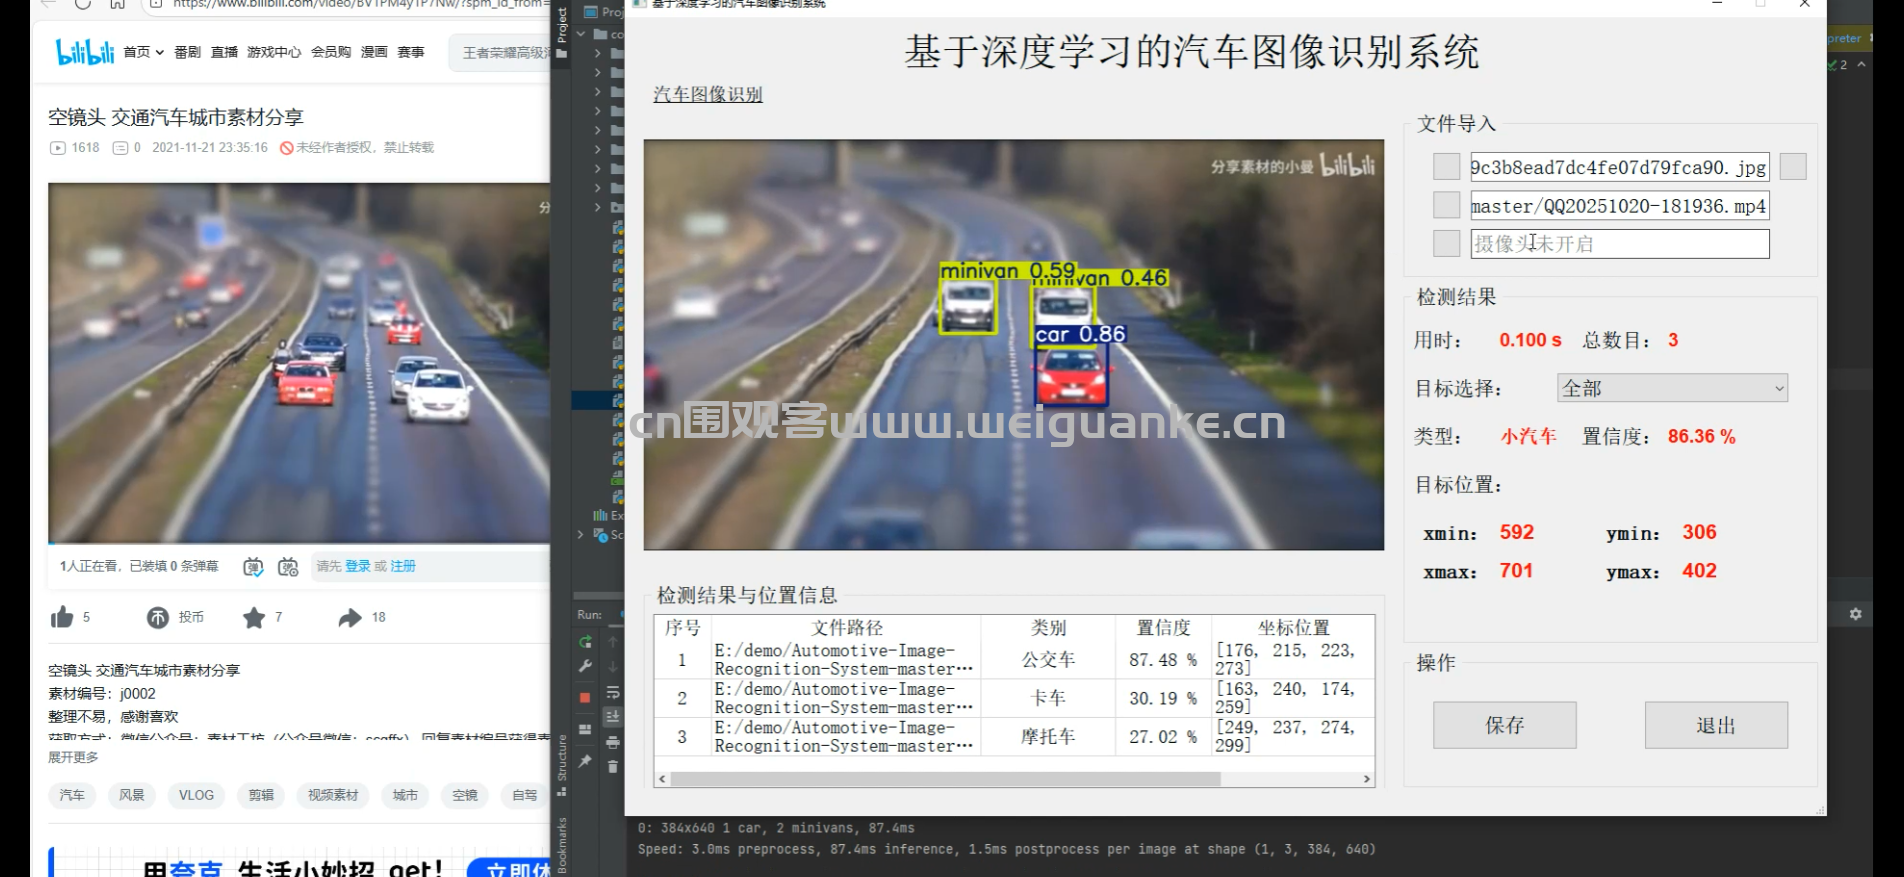Click the share arrow icon
The width and height of the screenshot is (1904, 877).
tap(349, 618)
